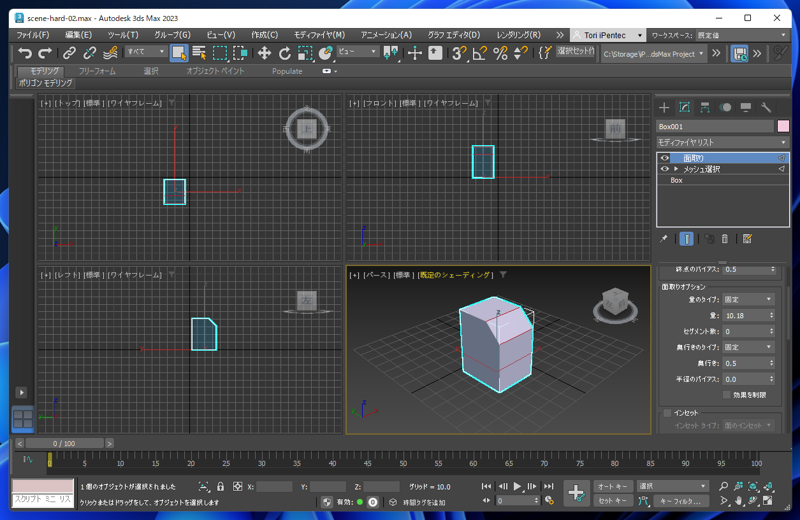Toggle Spinner Snap button
The width and height of the screenshot is (800, 520).
point(520,53)
